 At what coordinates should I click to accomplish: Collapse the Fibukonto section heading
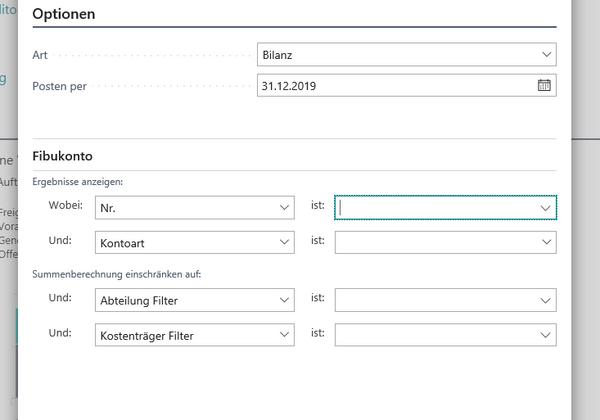(x=65, y=157)
